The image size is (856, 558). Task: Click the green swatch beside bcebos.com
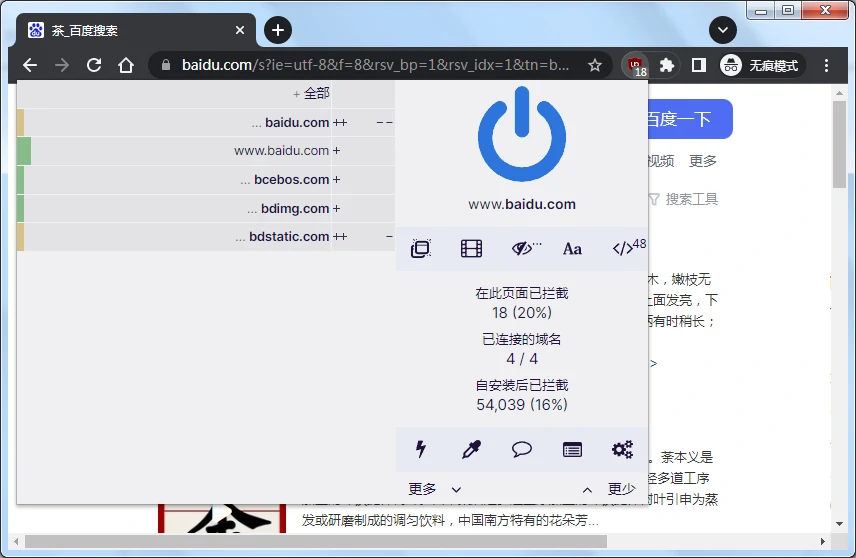[x=20, y=180]
